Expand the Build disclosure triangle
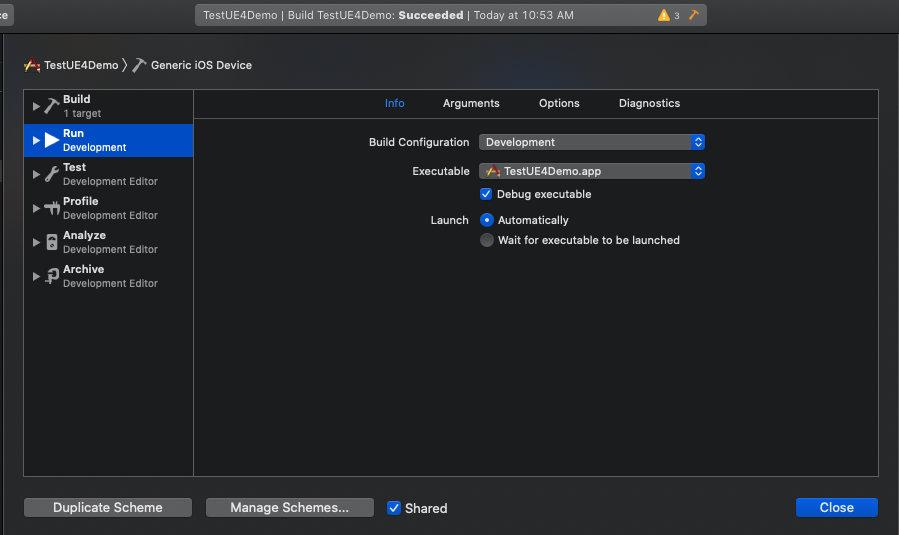The image size is (899, 535). pyautogui.click(x=37, y=106)
